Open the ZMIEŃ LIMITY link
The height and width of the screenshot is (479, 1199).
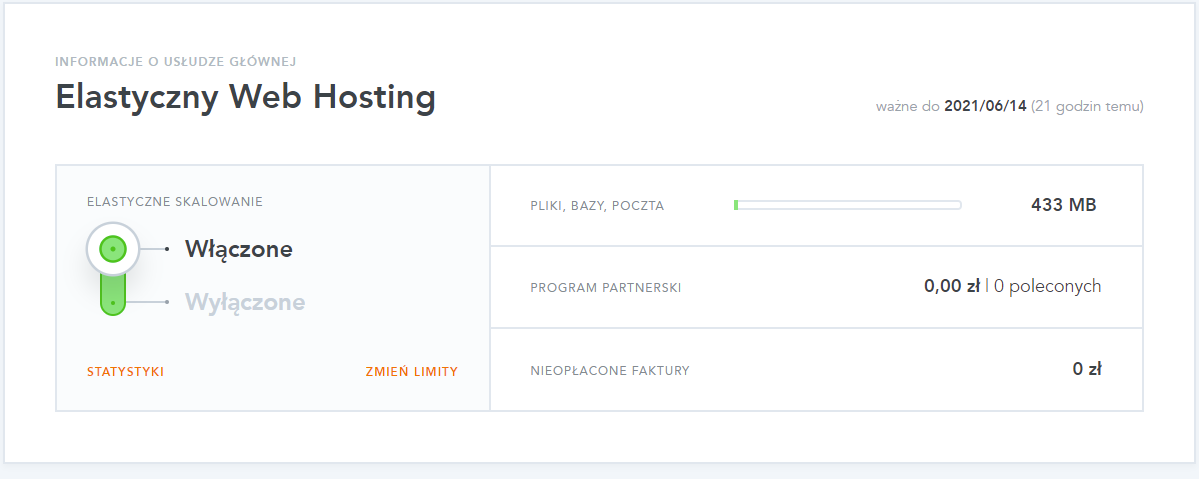point(412,372)
